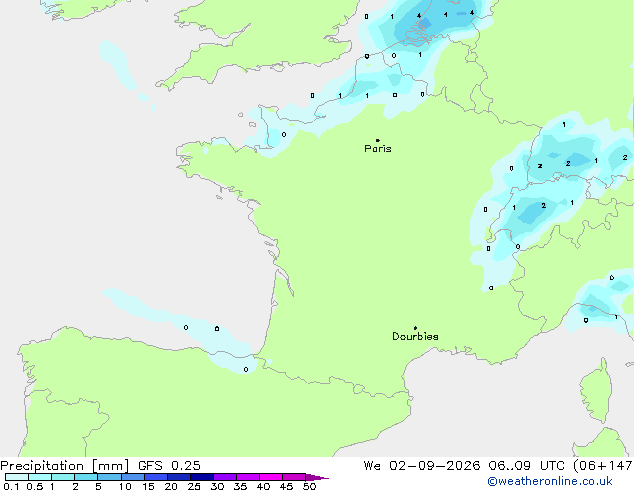This screenshot has width=634, height=490.
Task: Click the Paris city label
Action: click(x=378, y=148)
